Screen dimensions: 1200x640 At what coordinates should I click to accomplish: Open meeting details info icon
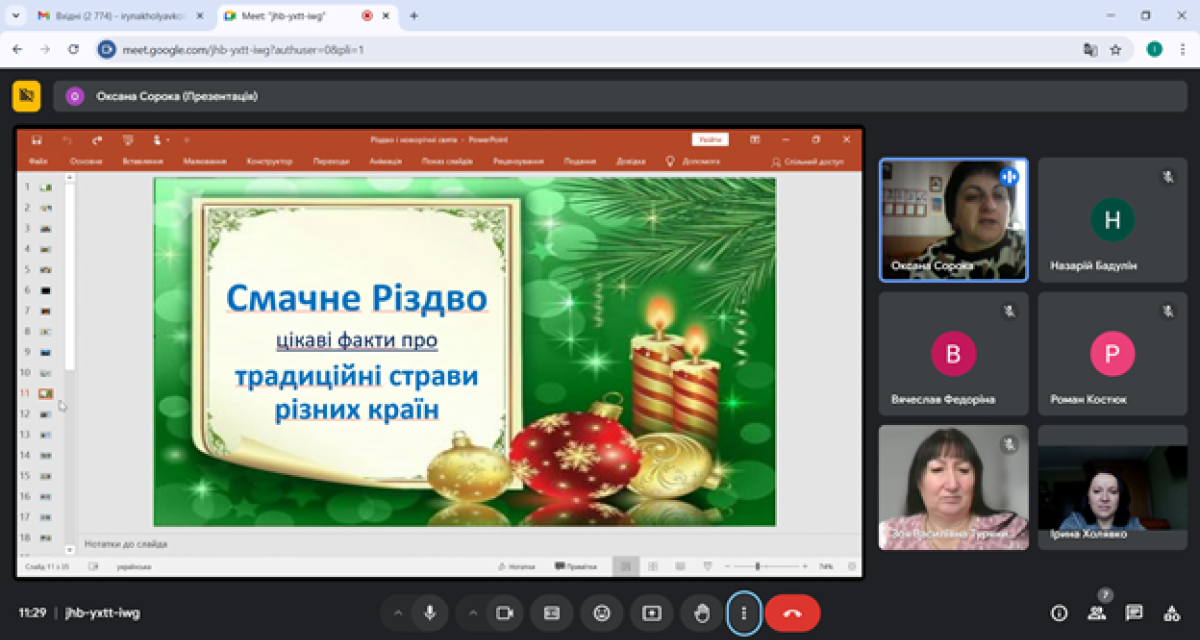tap(1059, 613)
